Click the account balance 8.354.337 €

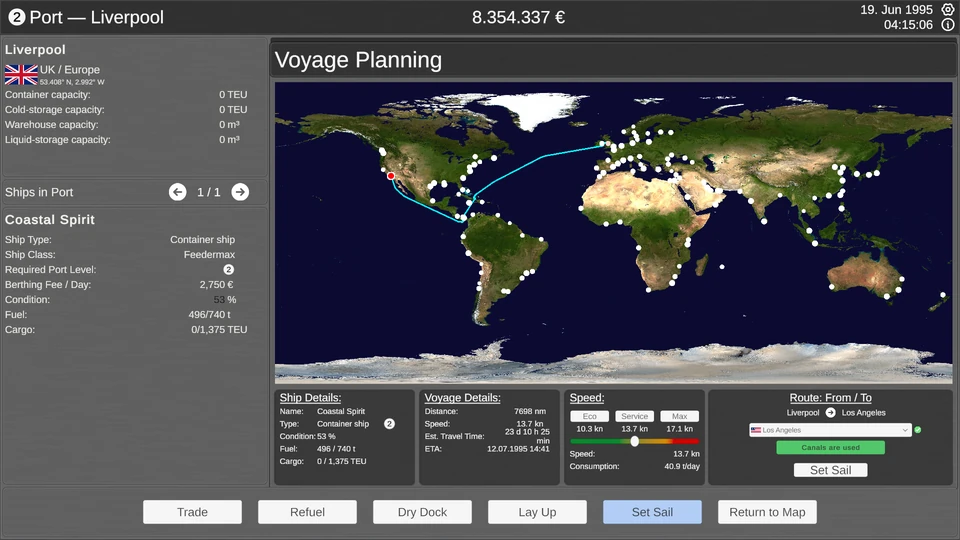coord(518,17)
